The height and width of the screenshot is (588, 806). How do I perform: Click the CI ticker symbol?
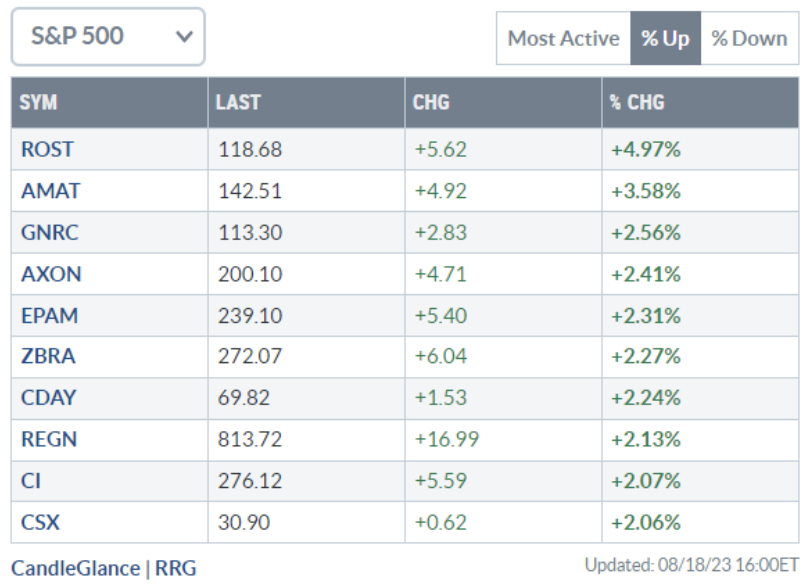coord(30,481)
